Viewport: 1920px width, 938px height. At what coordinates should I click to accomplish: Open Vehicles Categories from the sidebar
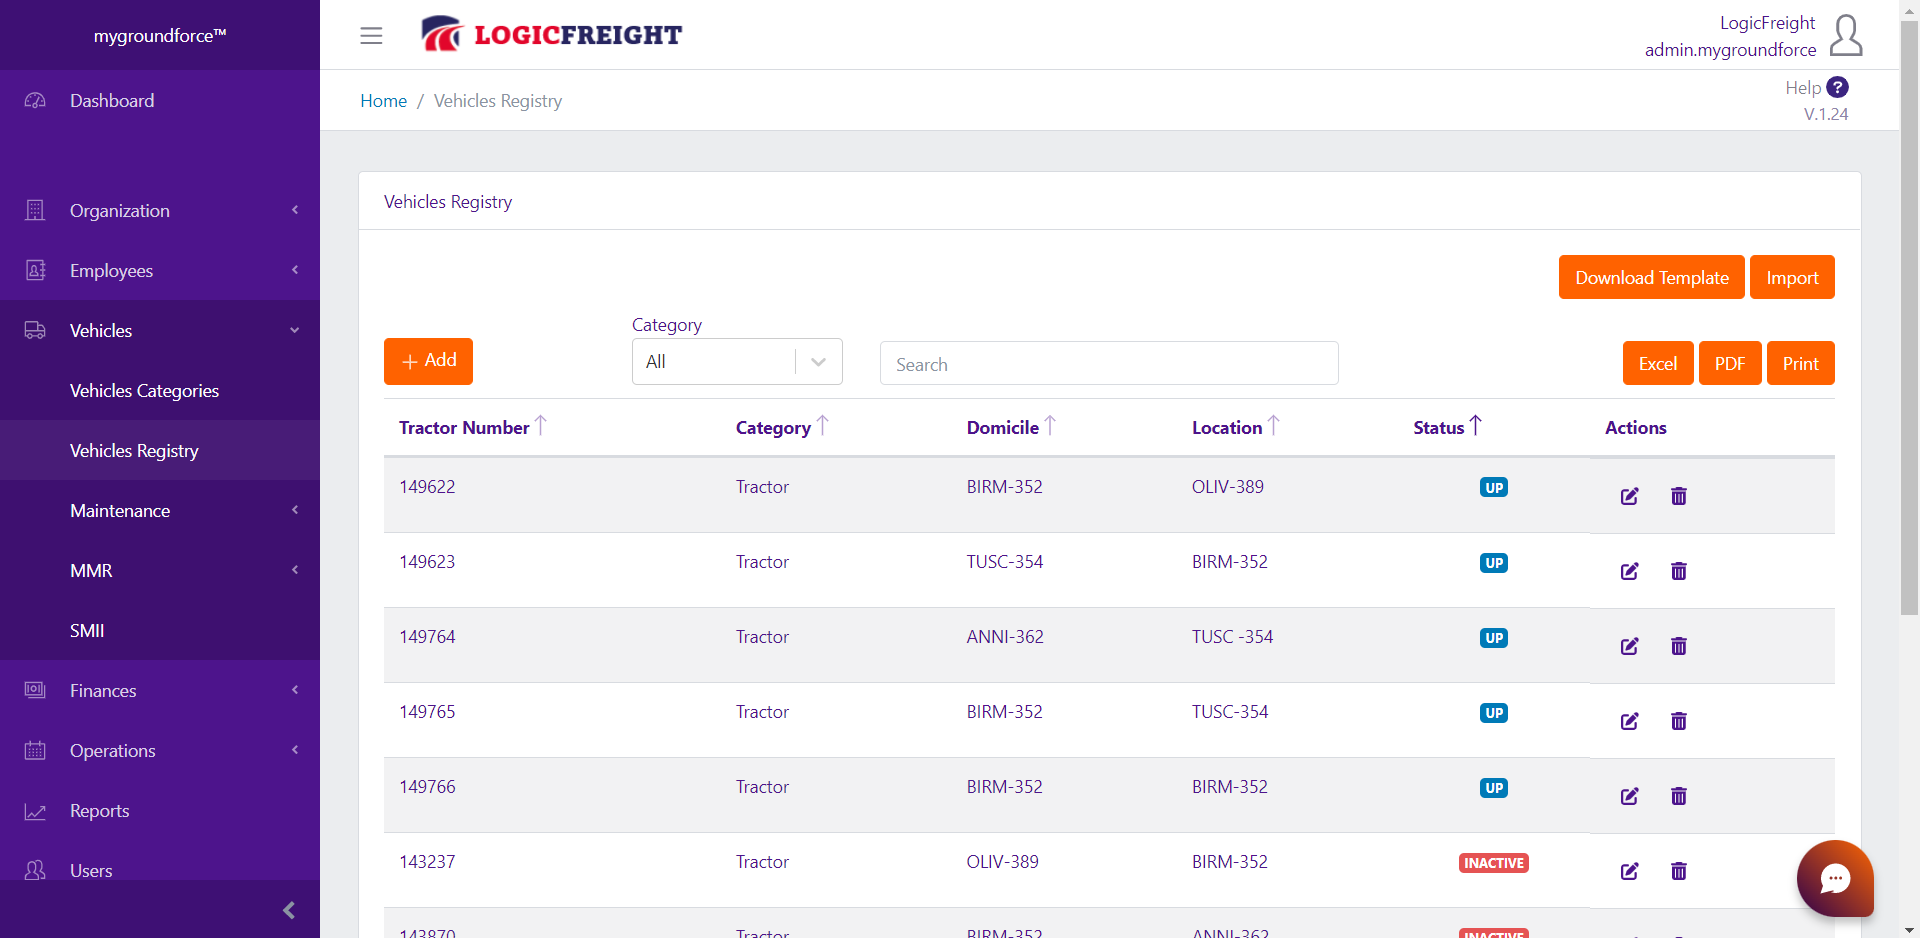[144, 390]
